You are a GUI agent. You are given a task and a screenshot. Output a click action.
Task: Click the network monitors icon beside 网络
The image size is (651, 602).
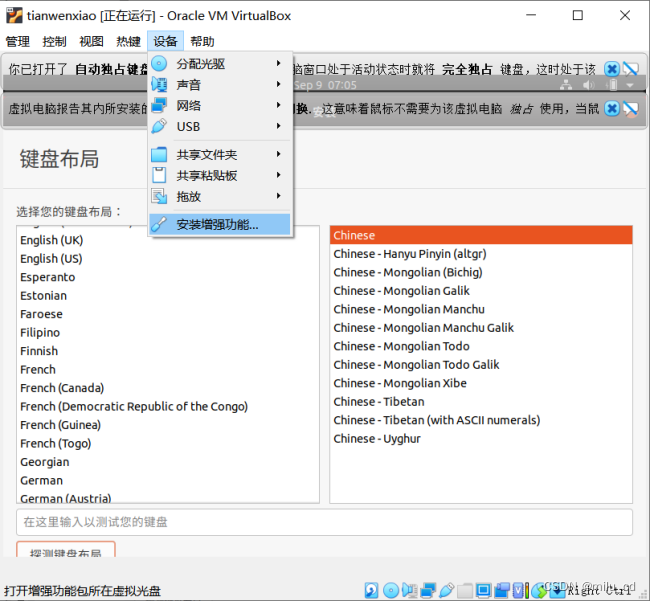pyautogui.click(x=159, y=105)
